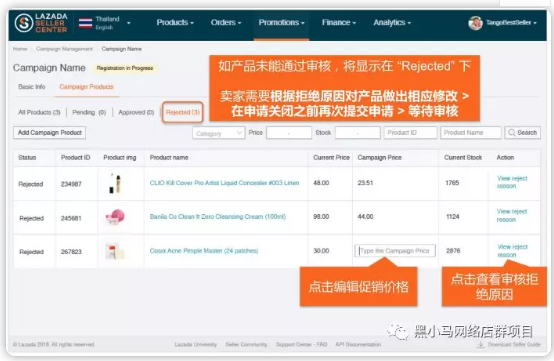
Task: Click the Search button
Action: coord(522,133)
